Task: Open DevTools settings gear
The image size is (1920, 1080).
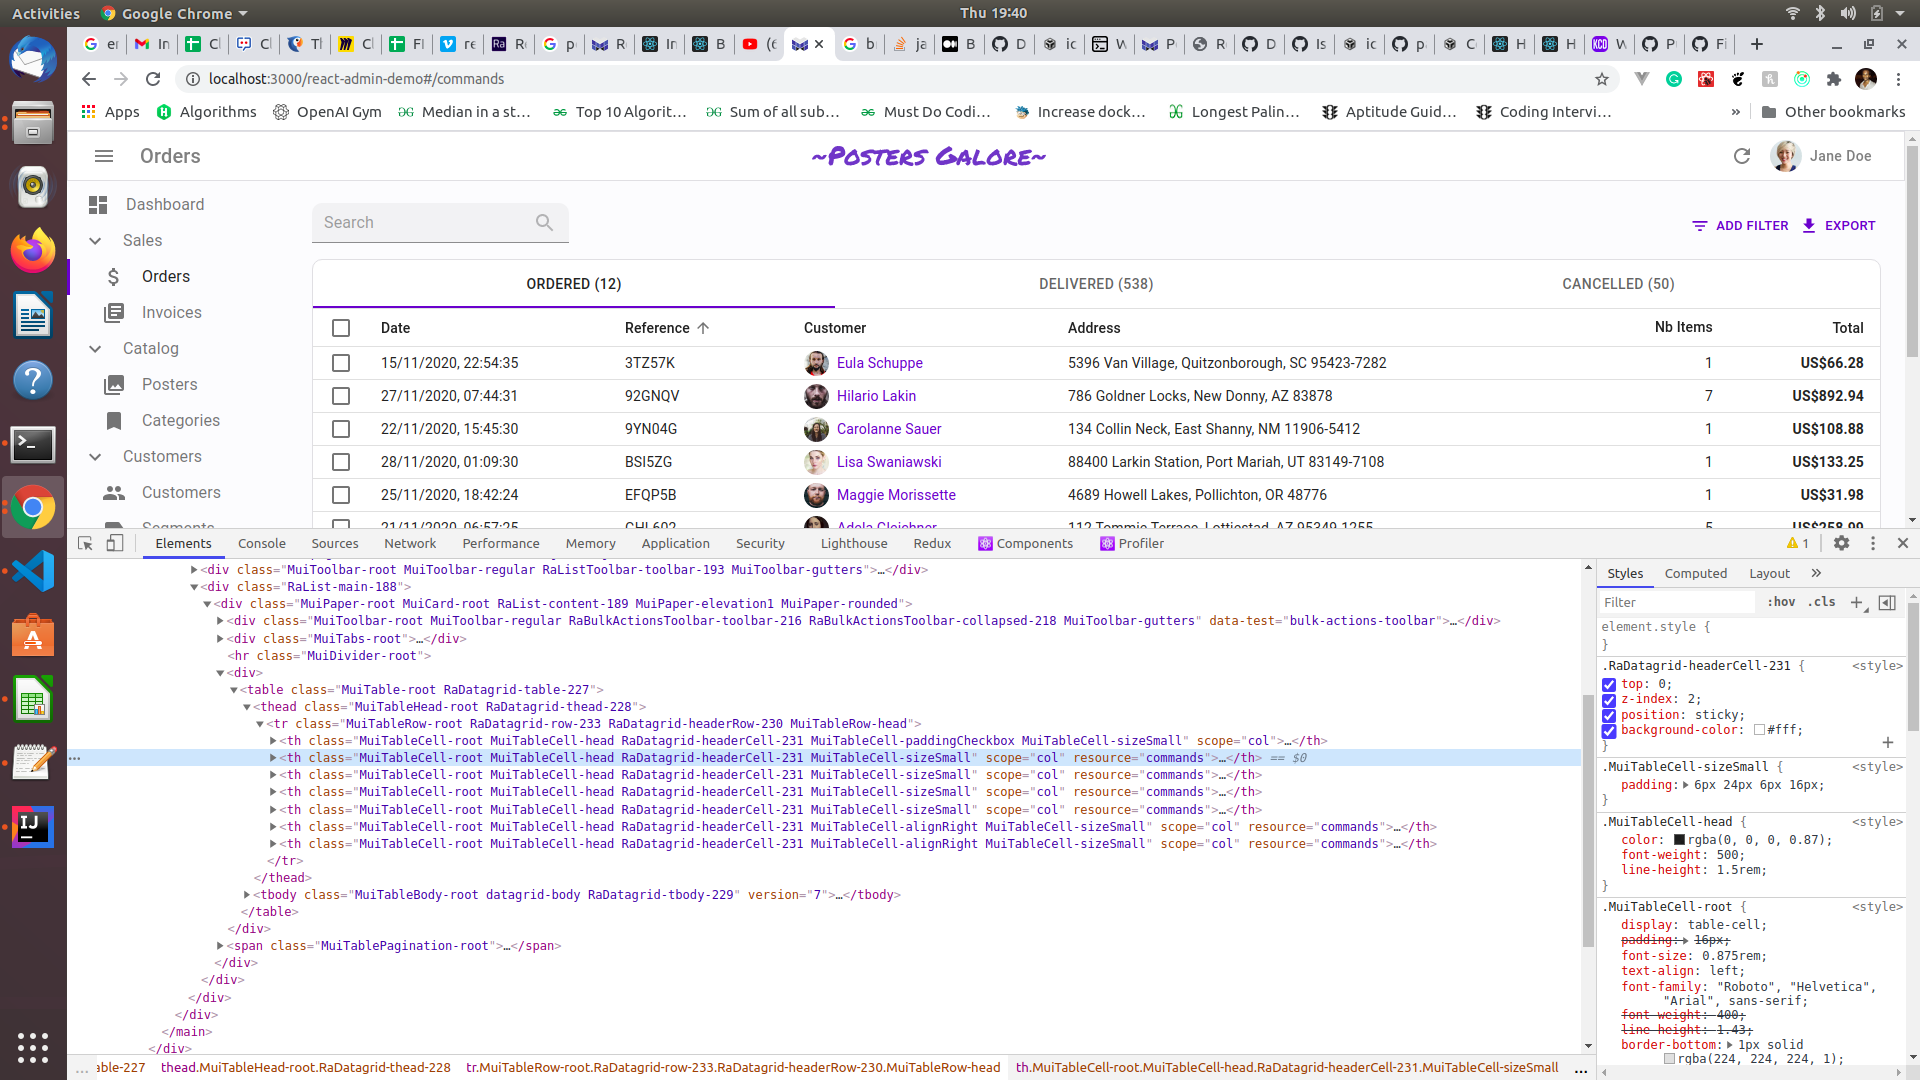Action: (1843, 543)
